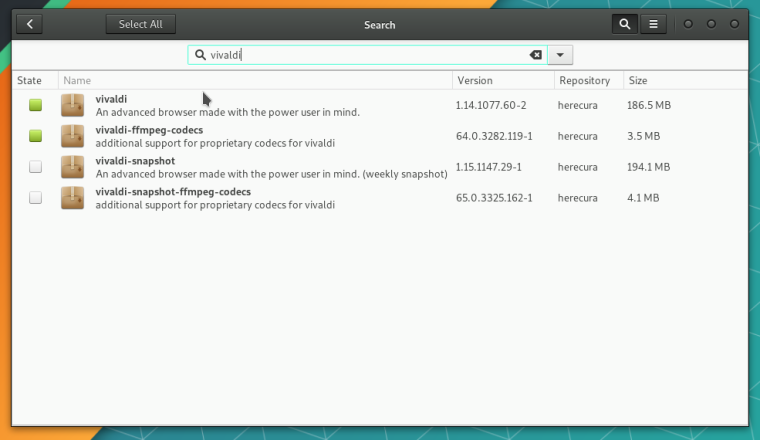Click the vivaldi-snapshot package icon
The image size is (760, 440).
72,167
